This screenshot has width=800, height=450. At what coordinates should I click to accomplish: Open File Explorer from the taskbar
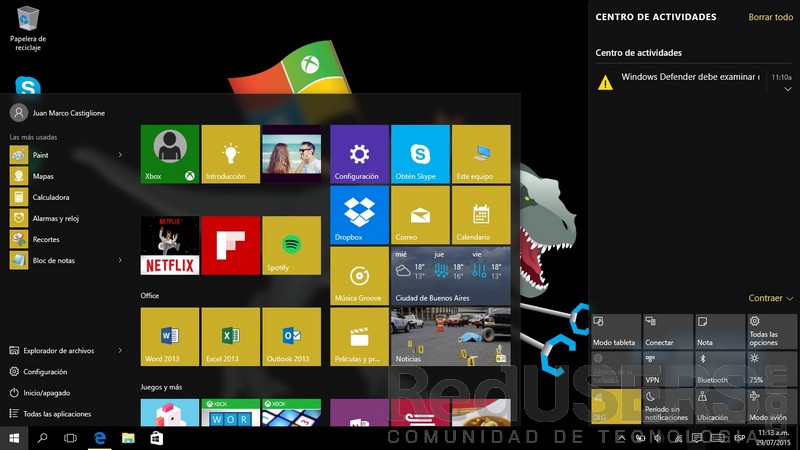tap(128, 438)
